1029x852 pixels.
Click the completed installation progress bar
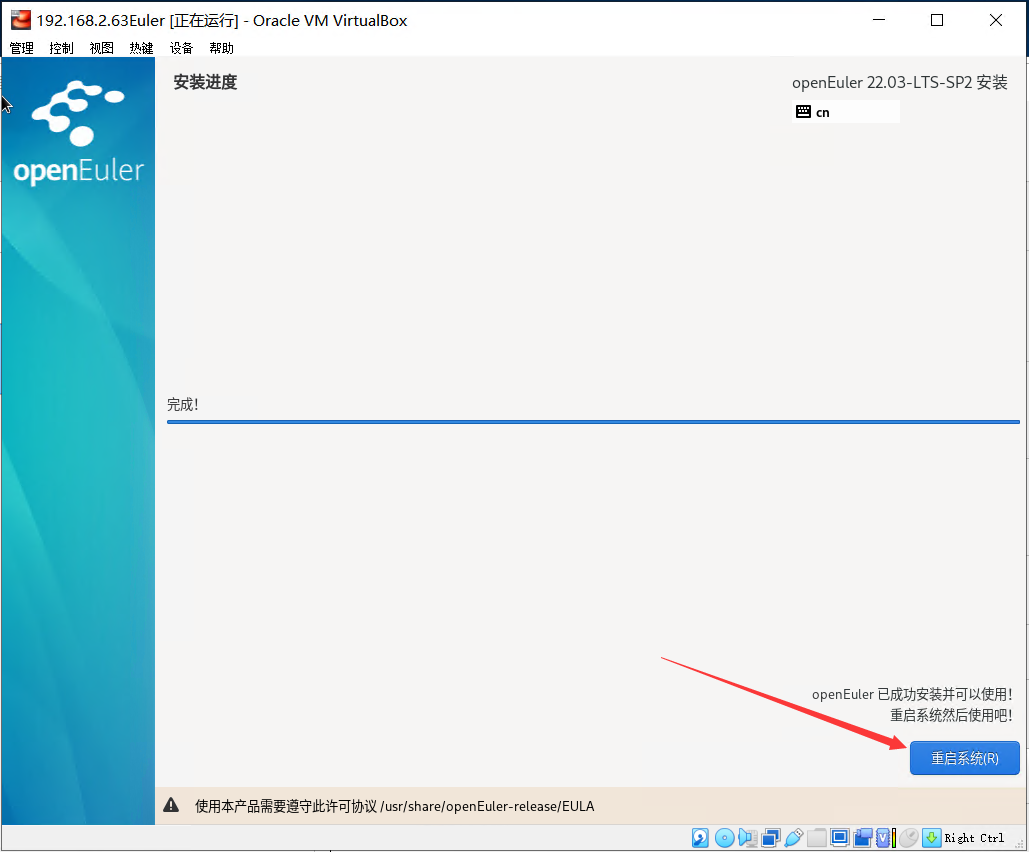pos(593,422)
